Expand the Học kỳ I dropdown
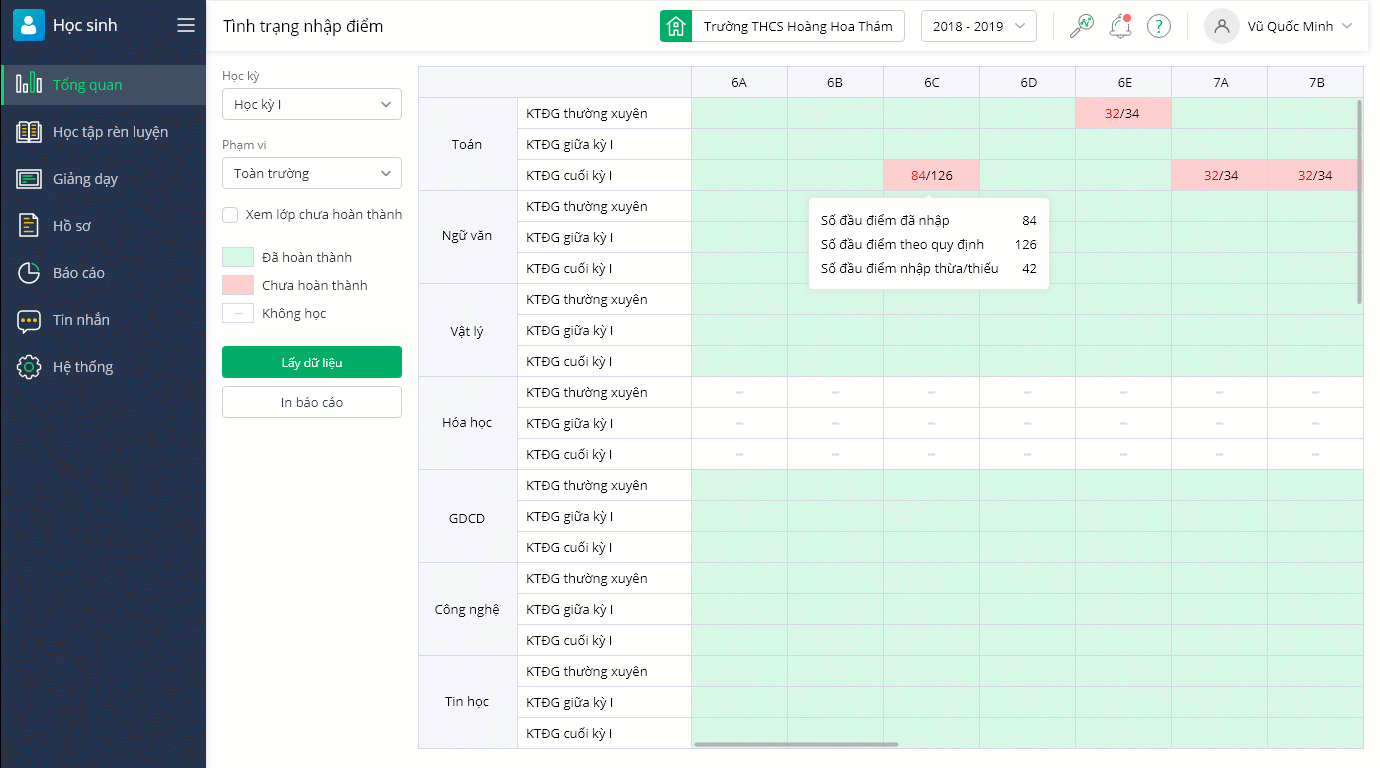The image size is (1380, 768). (x=312, y=104)
